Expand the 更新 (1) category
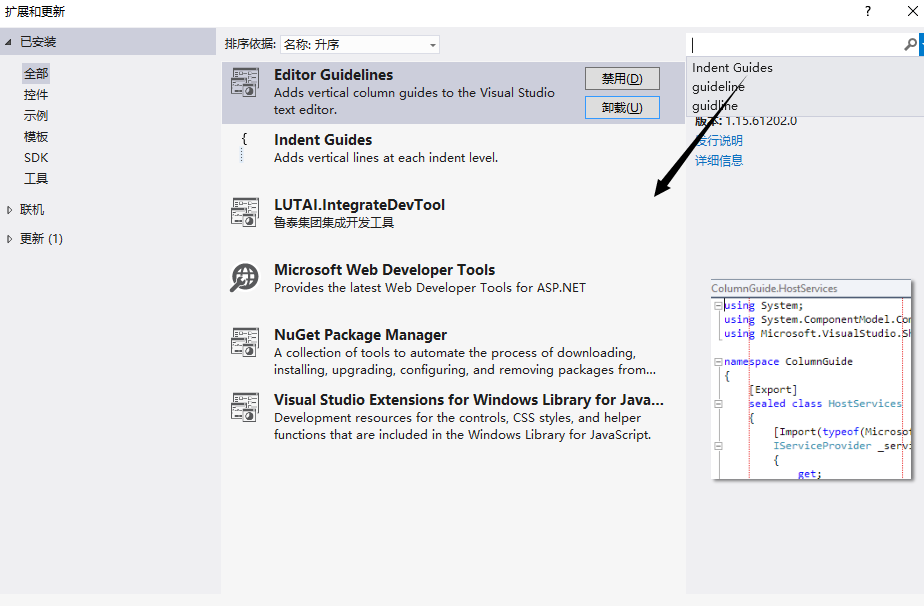 pyautogui.click(x=9, y=239)
